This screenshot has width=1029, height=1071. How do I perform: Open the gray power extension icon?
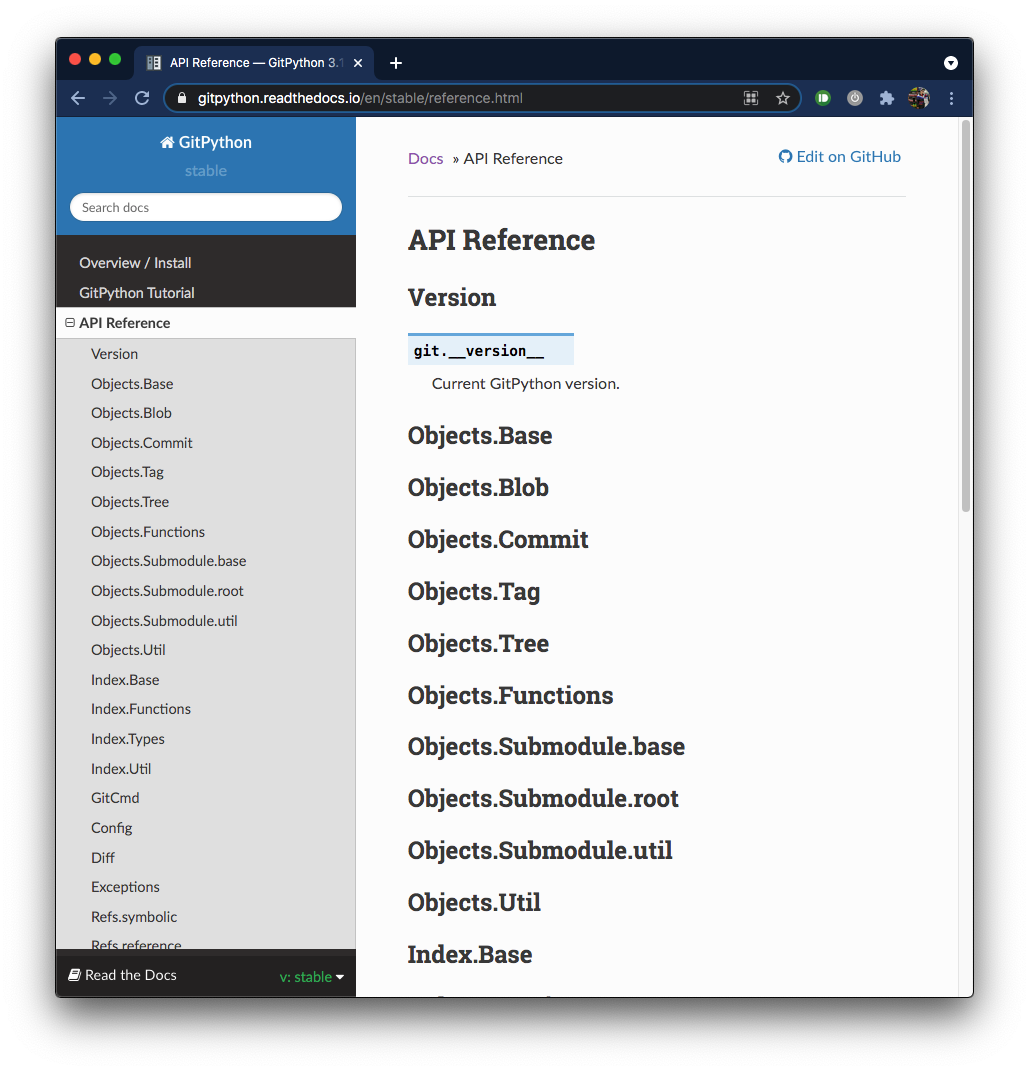pyautogui.click(x=855, y=98)
